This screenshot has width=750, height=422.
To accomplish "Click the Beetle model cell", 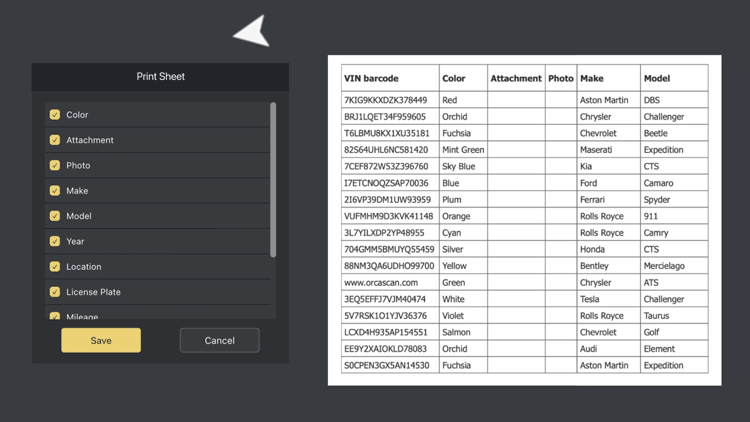I will click(674, 133).
